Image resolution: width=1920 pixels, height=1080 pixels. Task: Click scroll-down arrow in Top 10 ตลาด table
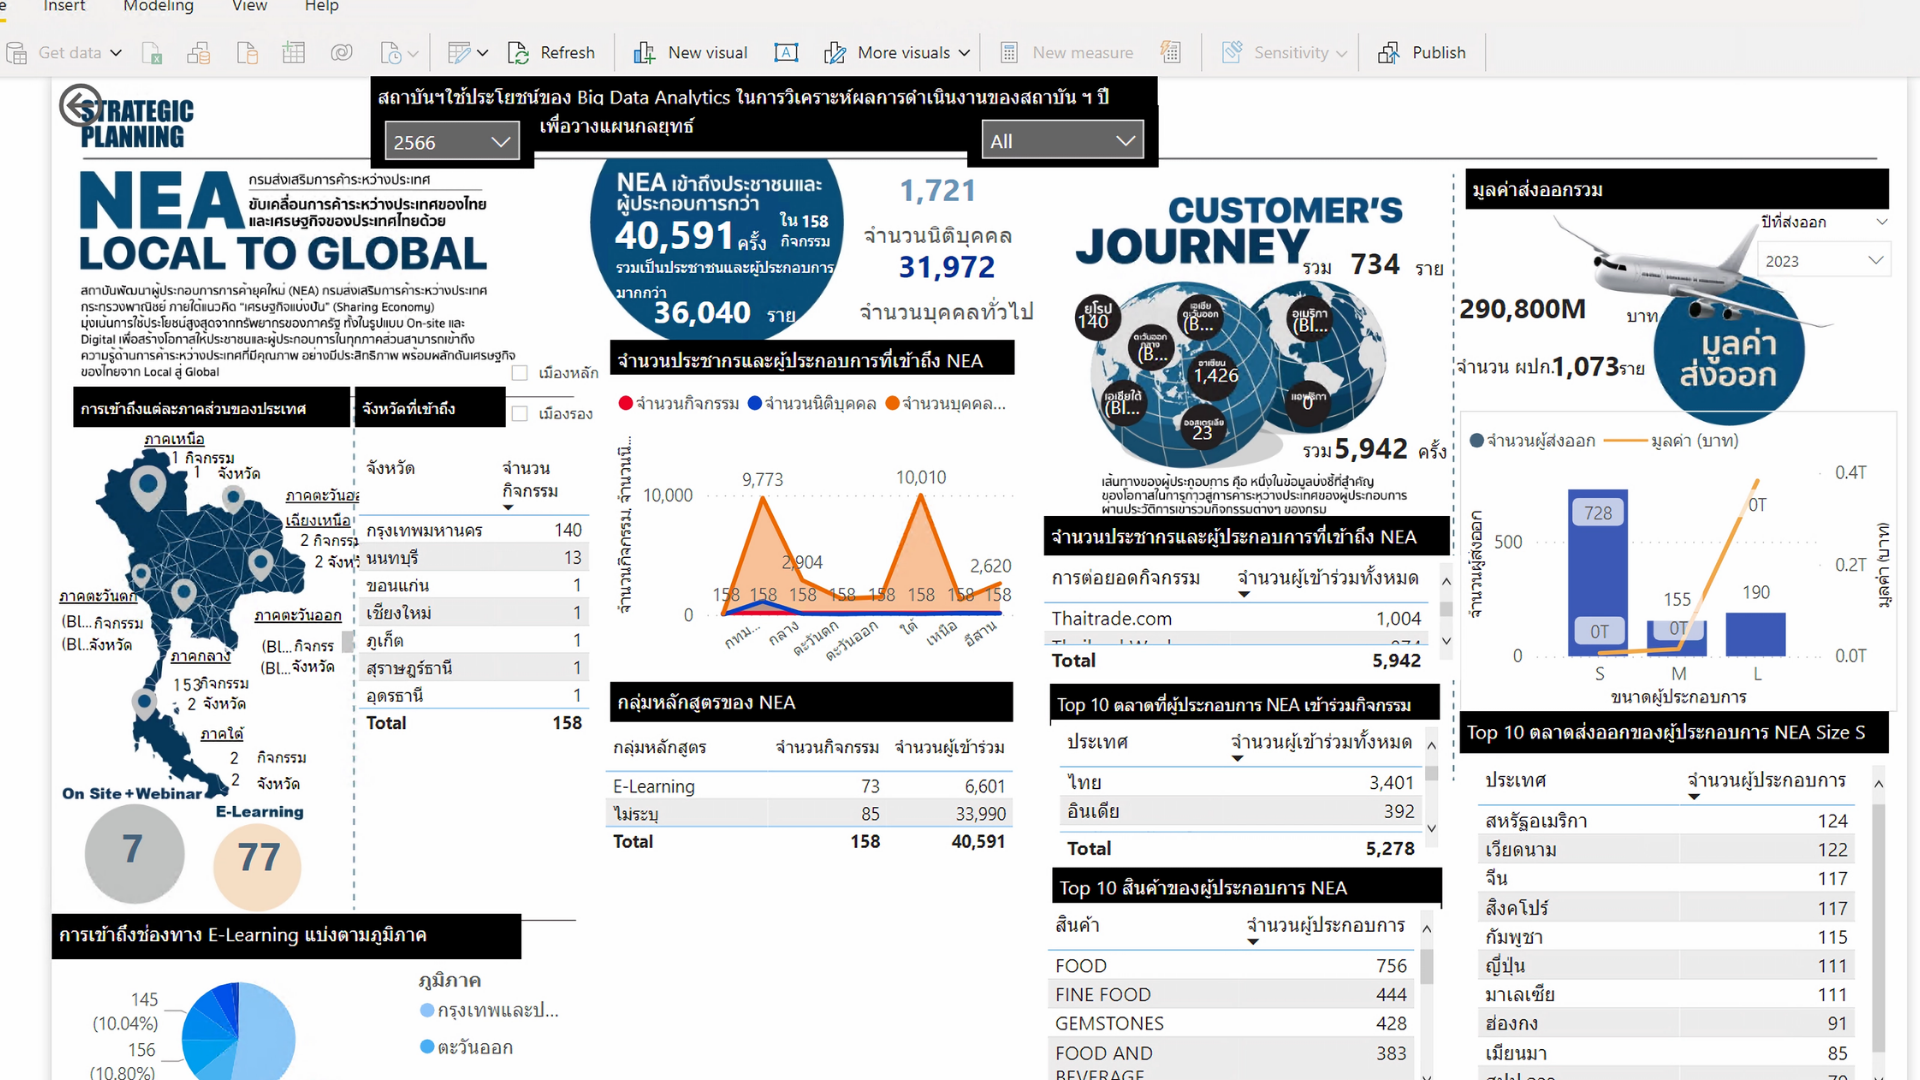coord(1432,828)
